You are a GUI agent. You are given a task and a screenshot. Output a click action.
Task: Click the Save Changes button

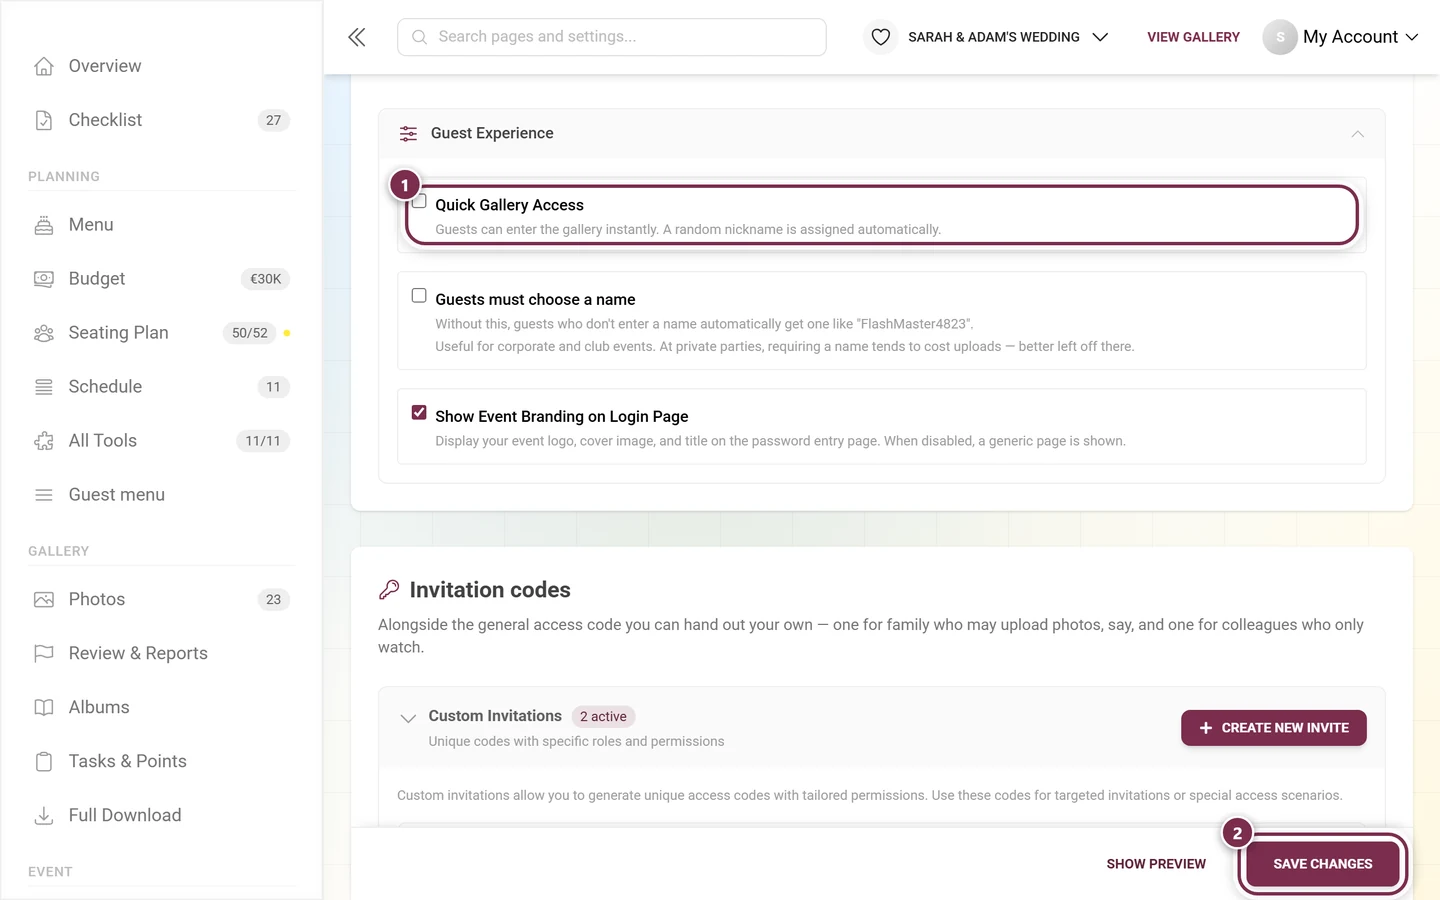pos(1323,864)
